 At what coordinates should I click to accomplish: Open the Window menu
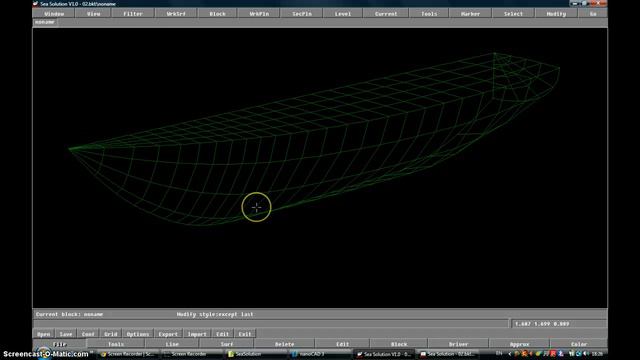pyautogui.click(x=54, y=13)
